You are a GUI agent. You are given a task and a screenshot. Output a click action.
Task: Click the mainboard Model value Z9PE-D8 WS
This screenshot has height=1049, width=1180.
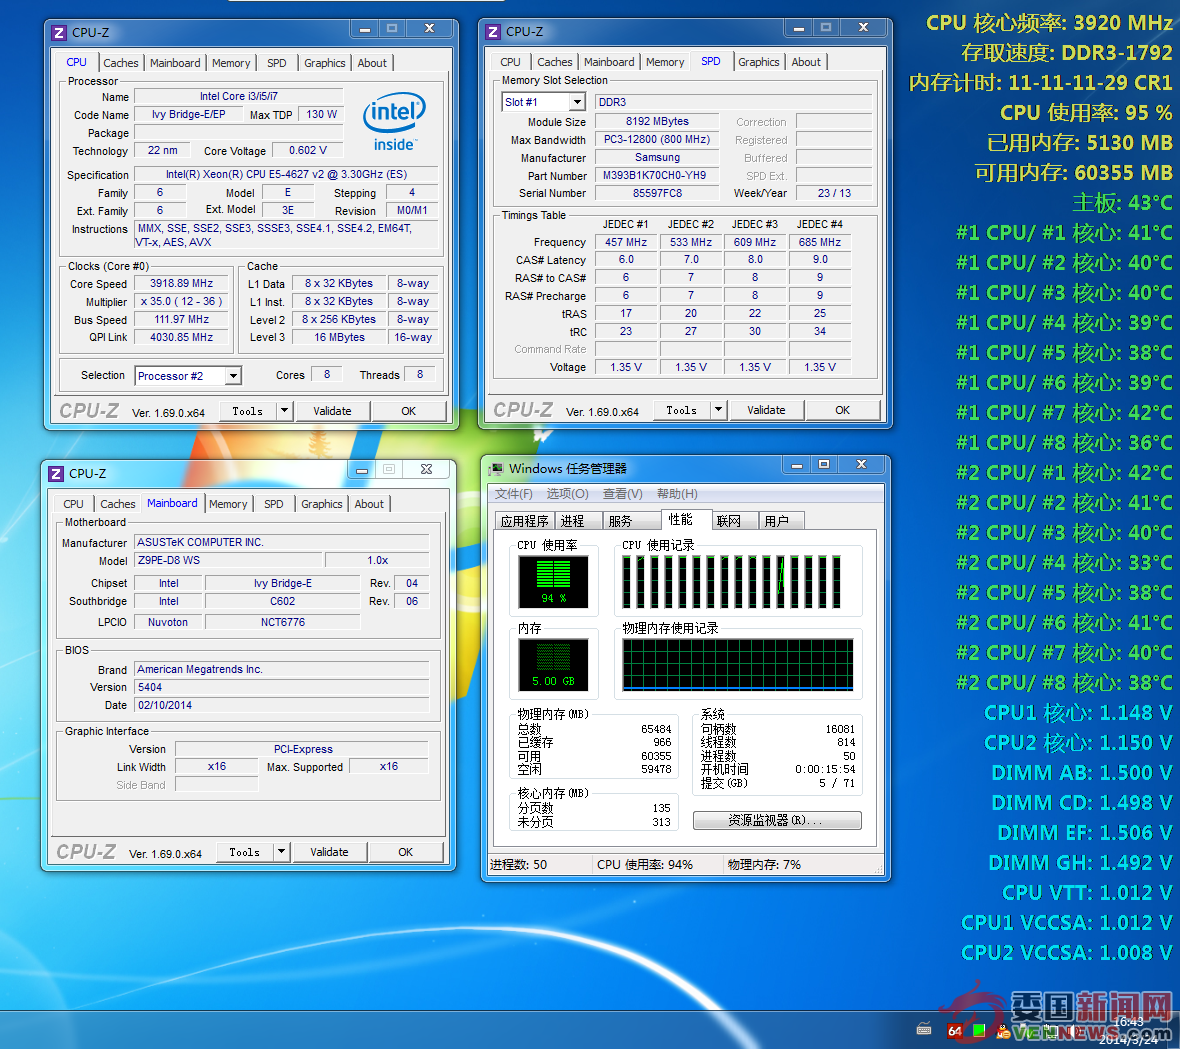tap(229, 561)
